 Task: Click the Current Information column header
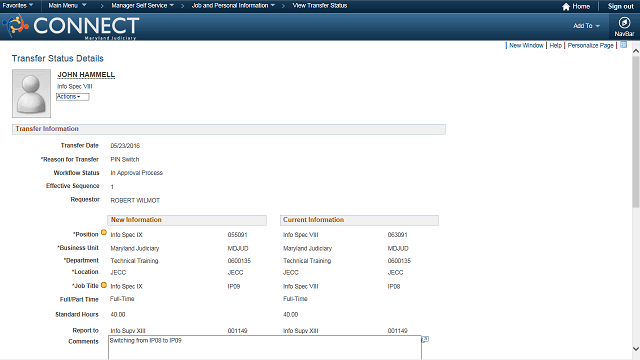[x=359, y=220]
